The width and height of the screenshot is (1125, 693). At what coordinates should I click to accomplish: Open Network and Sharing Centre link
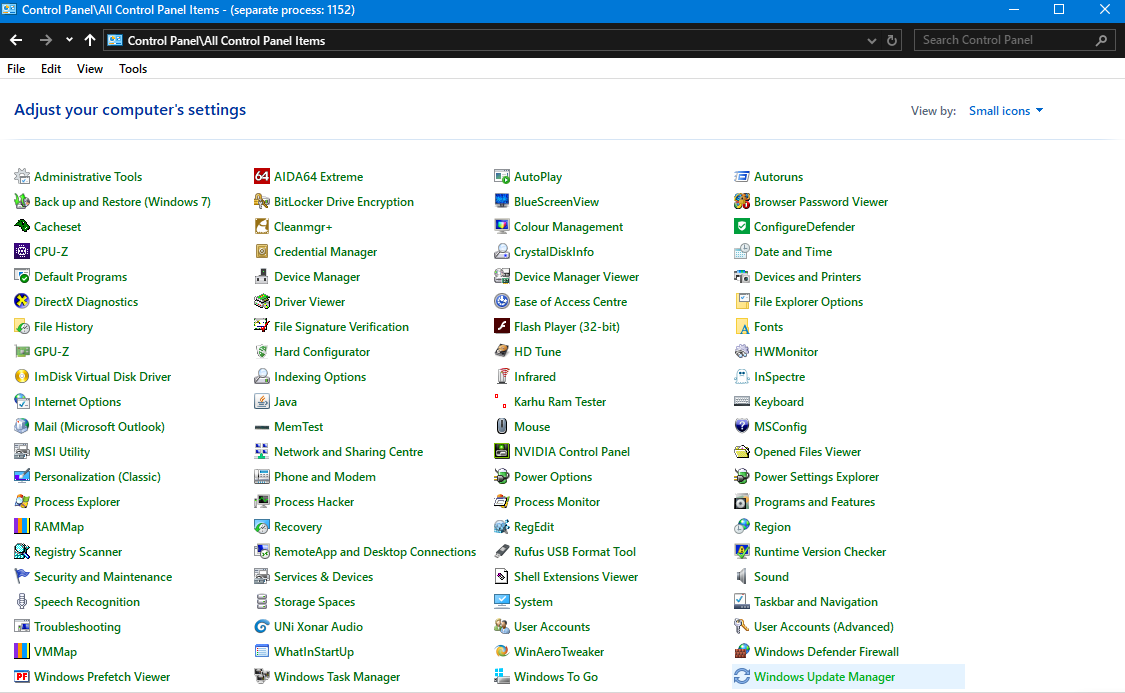coord(349,452)
